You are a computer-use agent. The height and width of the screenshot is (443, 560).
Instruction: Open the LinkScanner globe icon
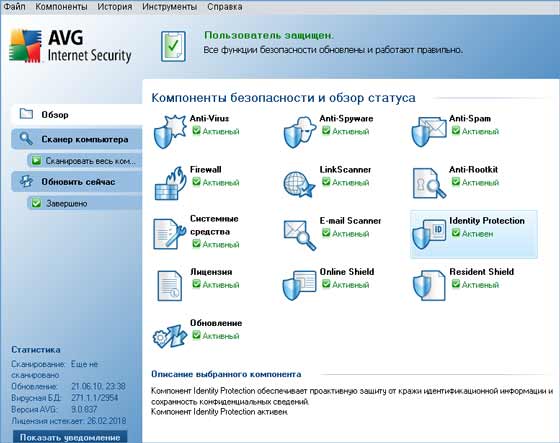299,184
